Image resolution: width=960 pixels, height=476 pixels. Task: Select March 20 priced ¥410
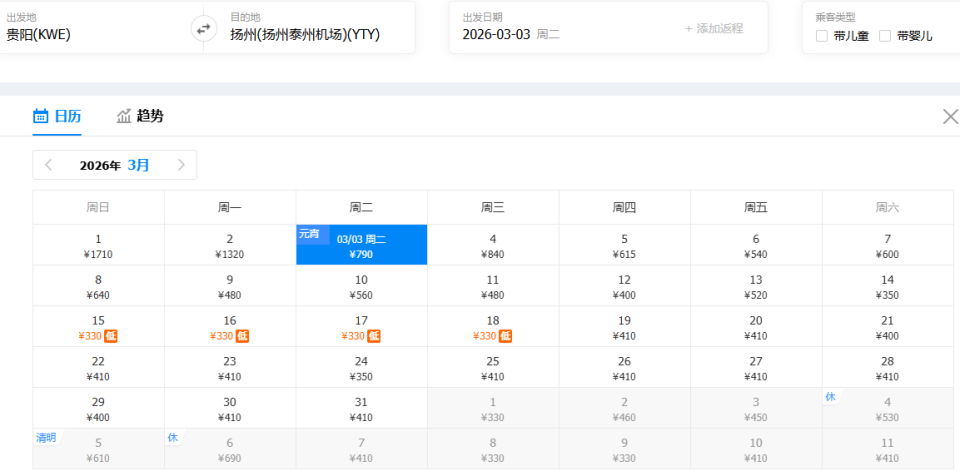tap(756, 327)
